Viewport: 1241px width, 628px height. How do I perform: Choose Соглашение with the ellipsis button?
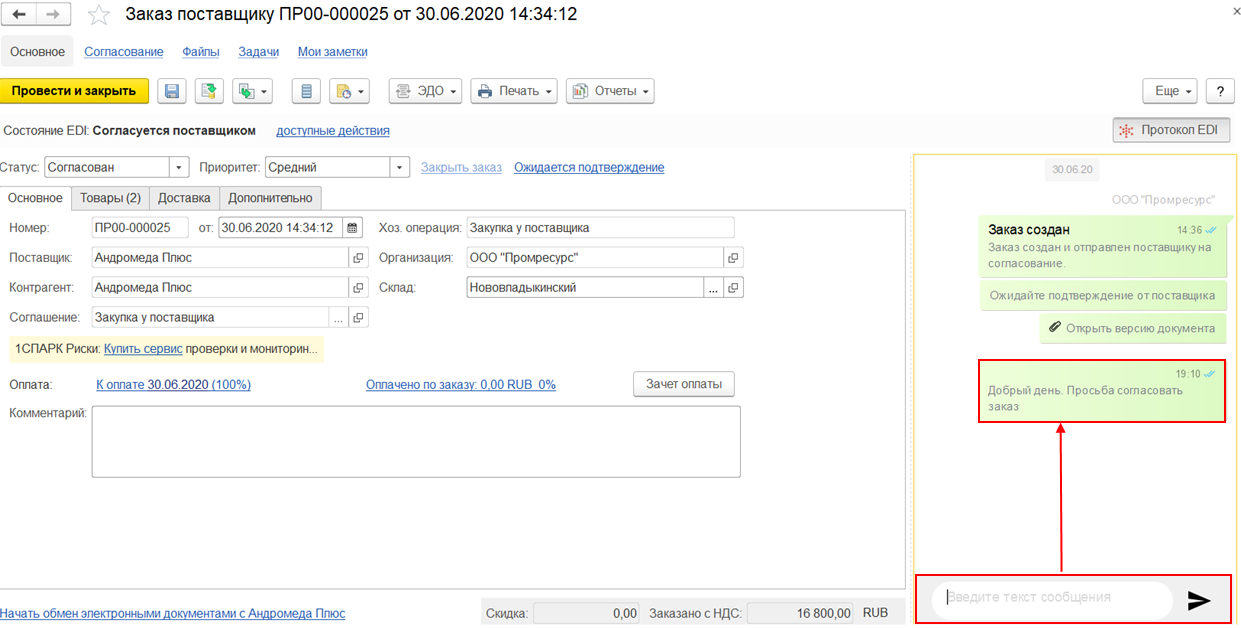pos(339,318)
